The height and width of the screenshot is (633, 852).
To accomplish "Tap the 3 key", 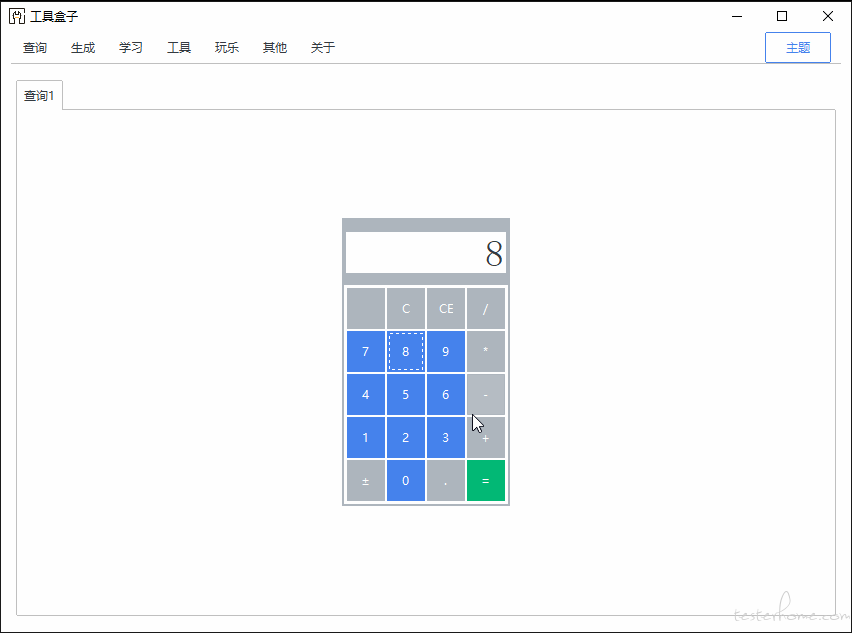I will pyautogui.click(x=446, y=437).
